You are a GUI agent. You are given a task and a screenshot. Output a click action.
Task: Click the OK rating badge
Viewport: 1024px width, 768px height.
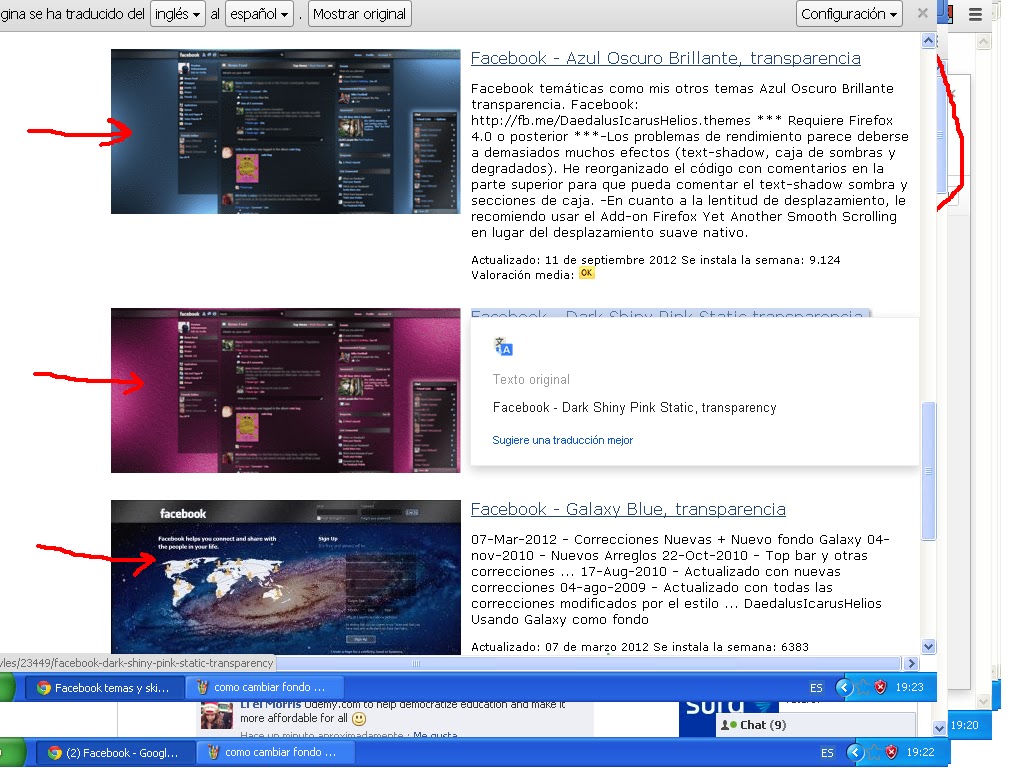586,273
